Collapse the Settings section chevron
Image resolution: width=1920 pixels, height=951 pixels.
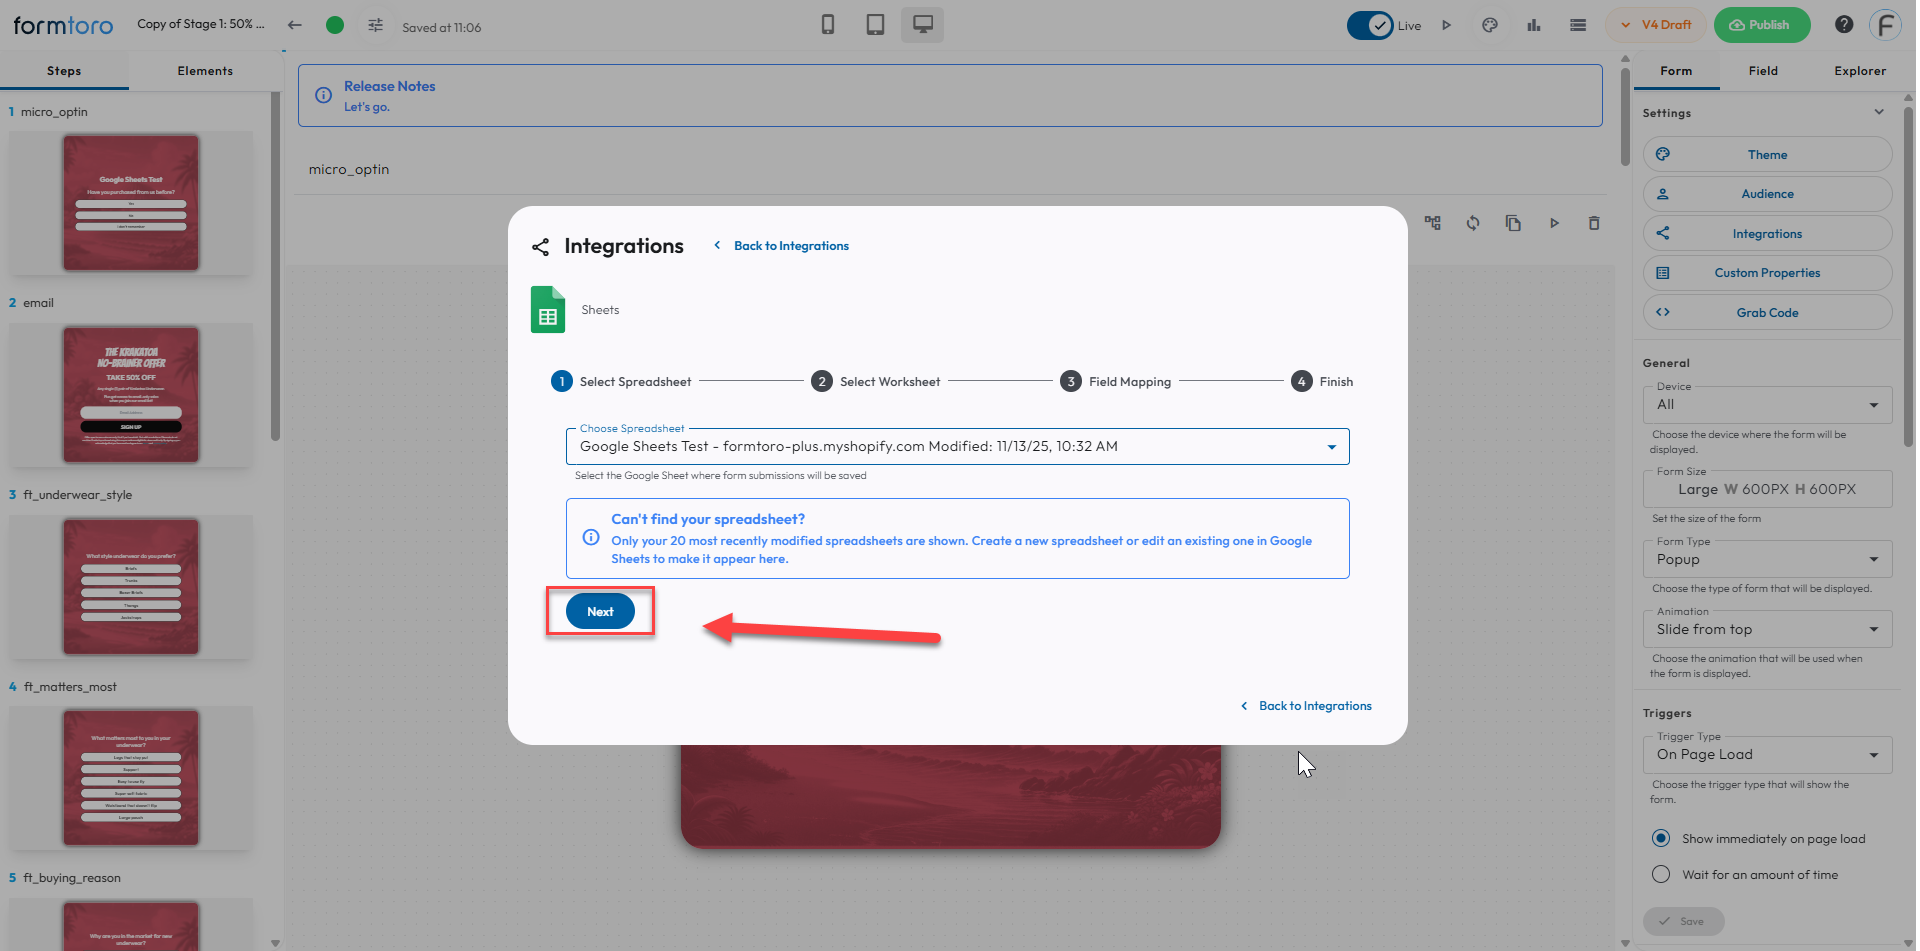[1879, 112]
